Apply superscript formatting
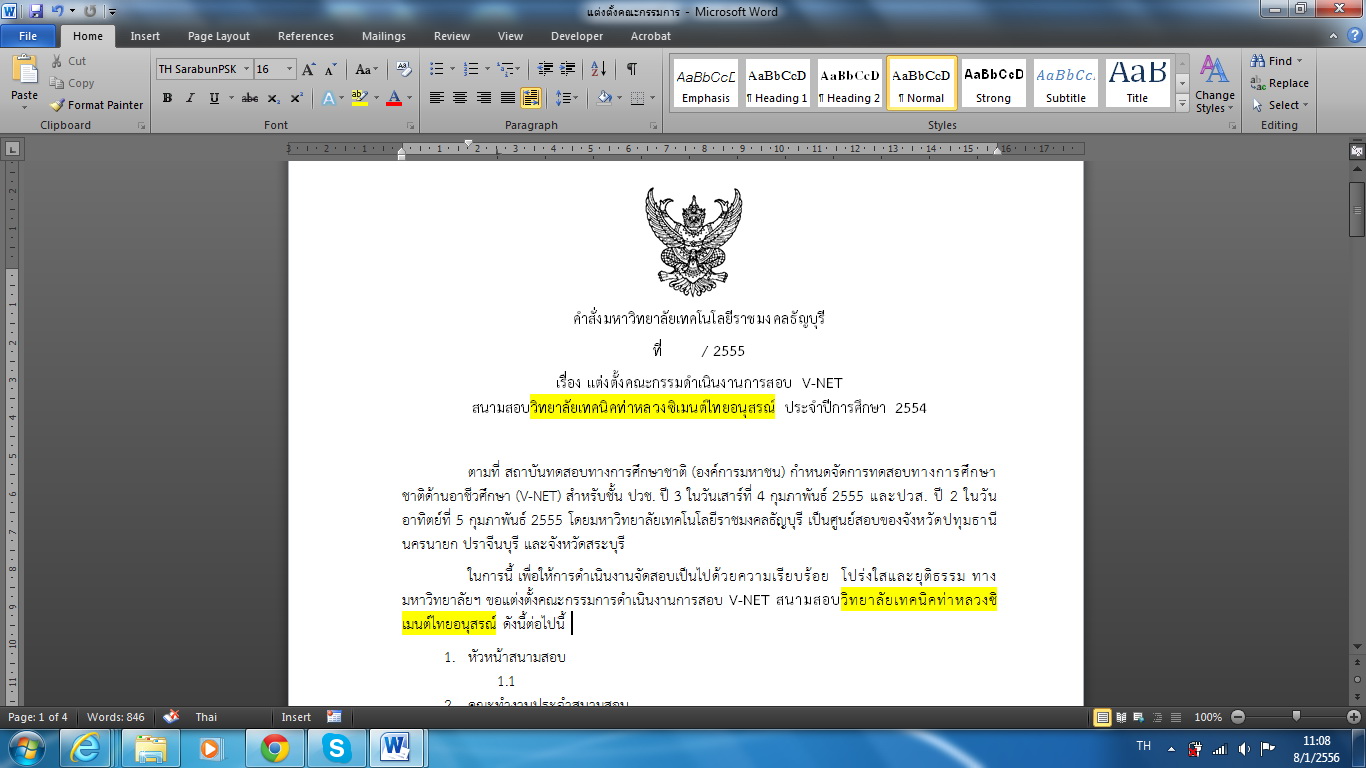This screenshot has height=768, width=1366. click(x=297, y=98)
